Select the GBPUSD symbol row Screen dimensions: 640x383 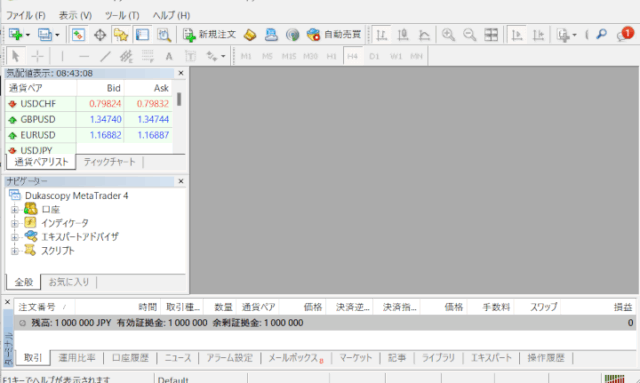[89, 119]
